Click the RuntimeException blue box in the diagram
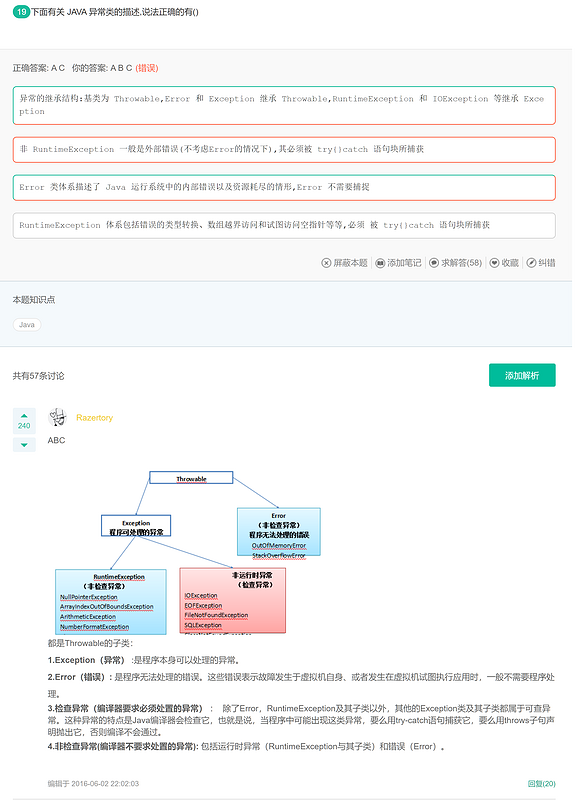The image size is (575, 800). (111, 603)
